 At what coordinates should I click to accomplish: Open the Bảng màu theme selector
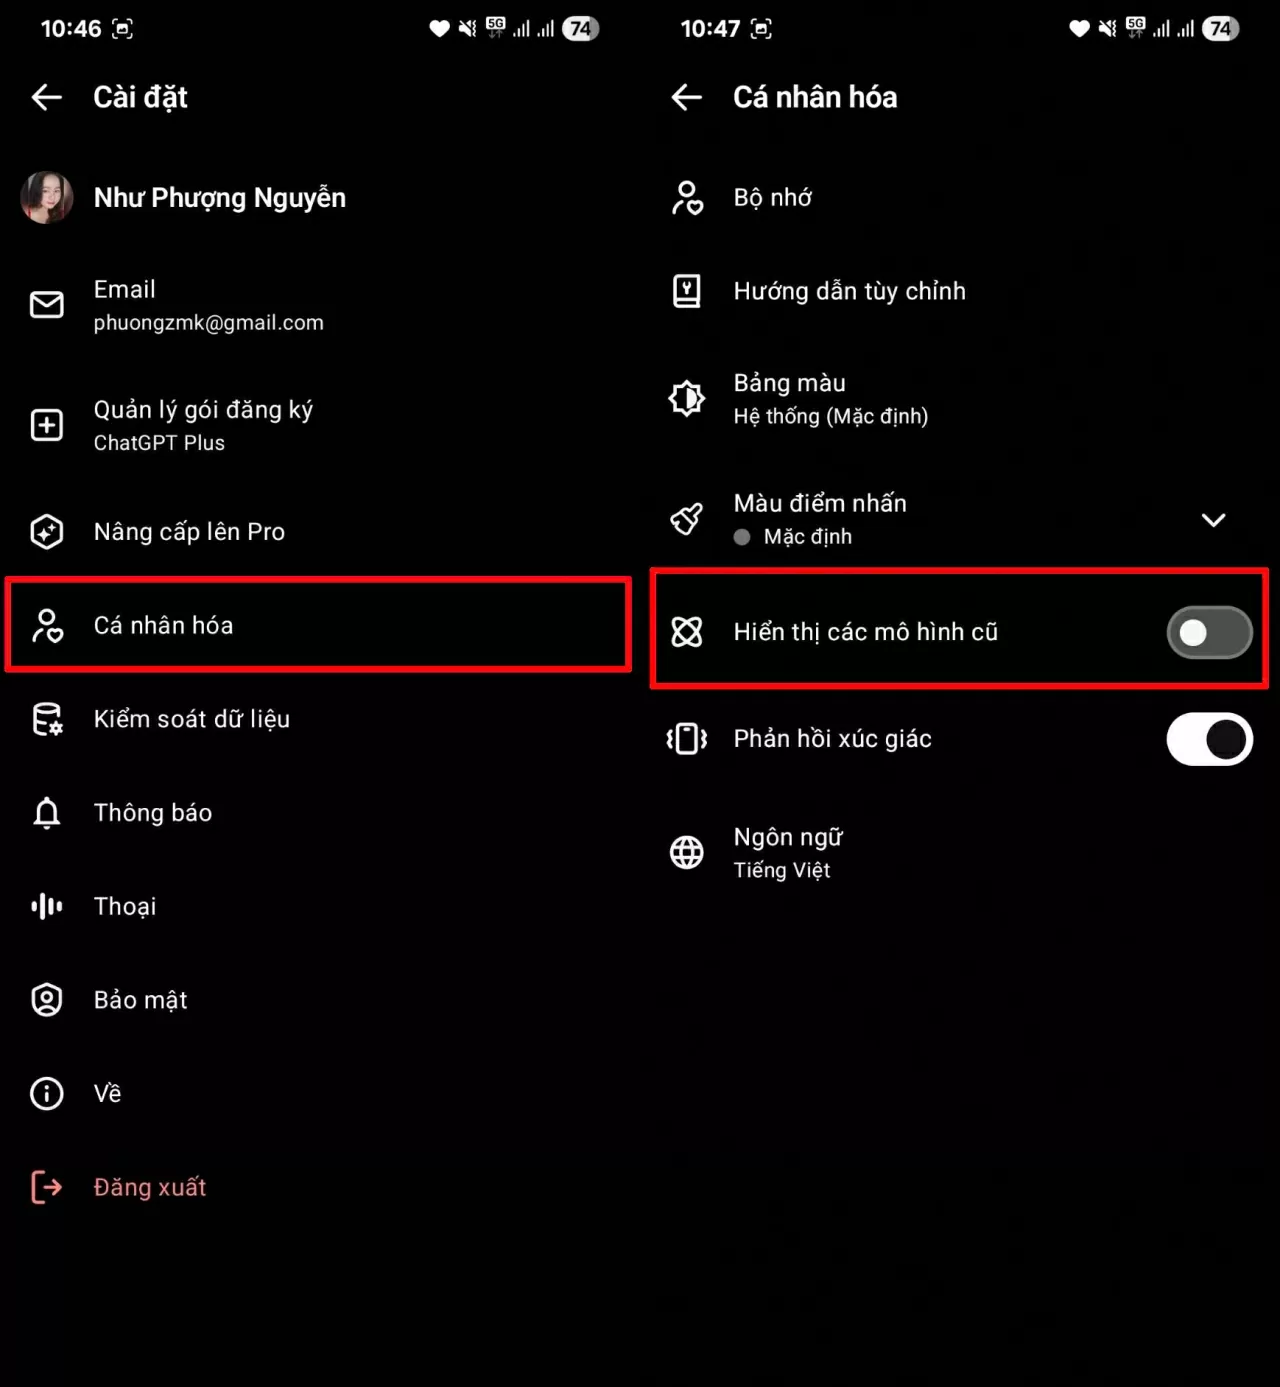pyautogui.click(x=830, y=399)
